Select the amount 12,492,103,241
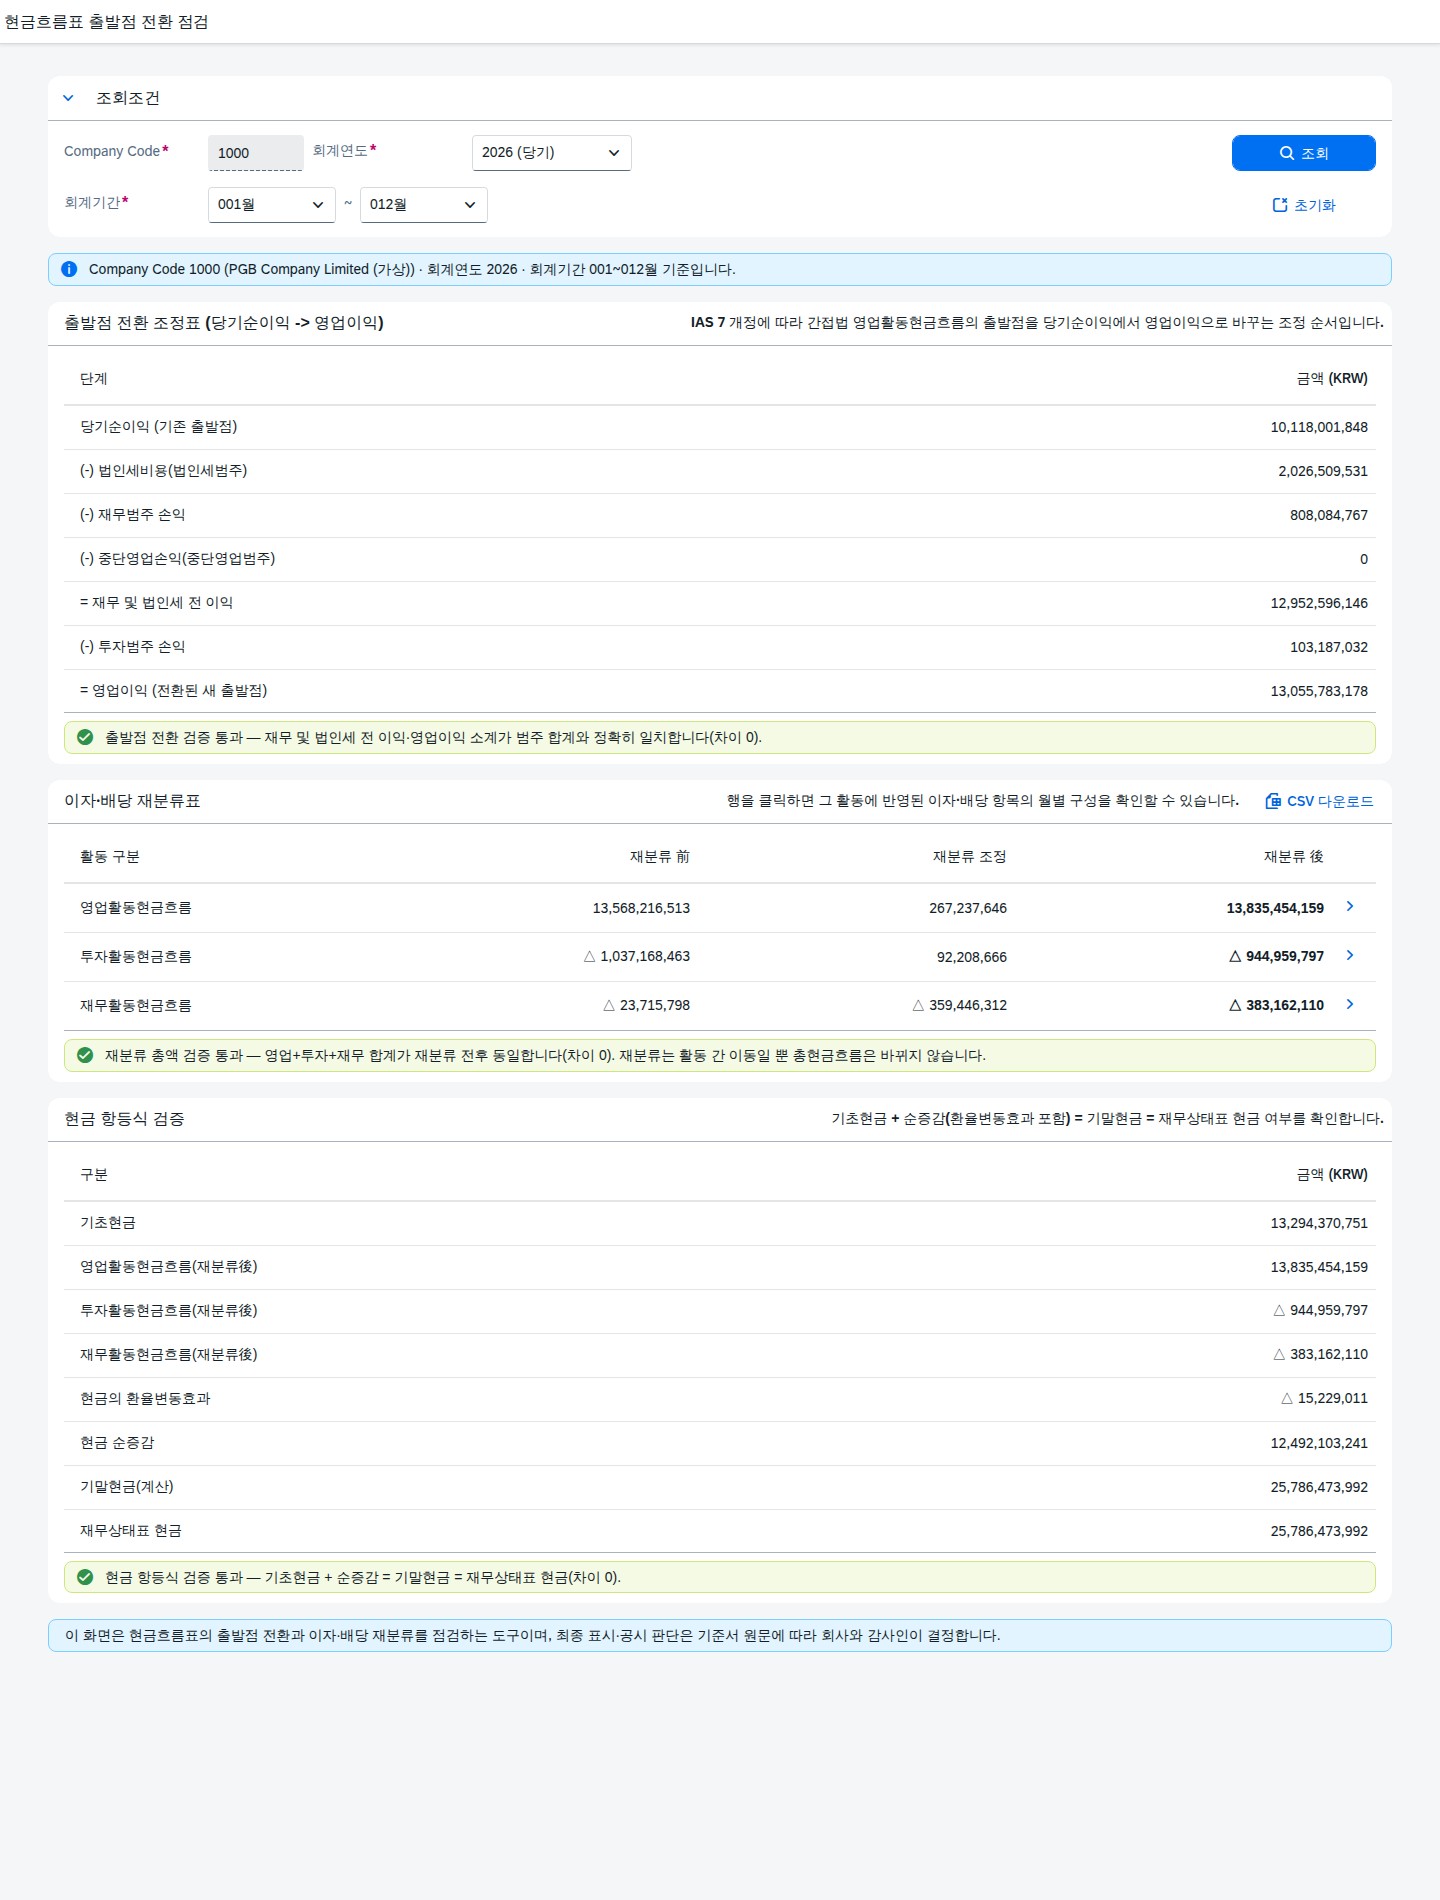Image resolution: width=1440 pixels, height=1900 pixels. click(1319, 1443)
